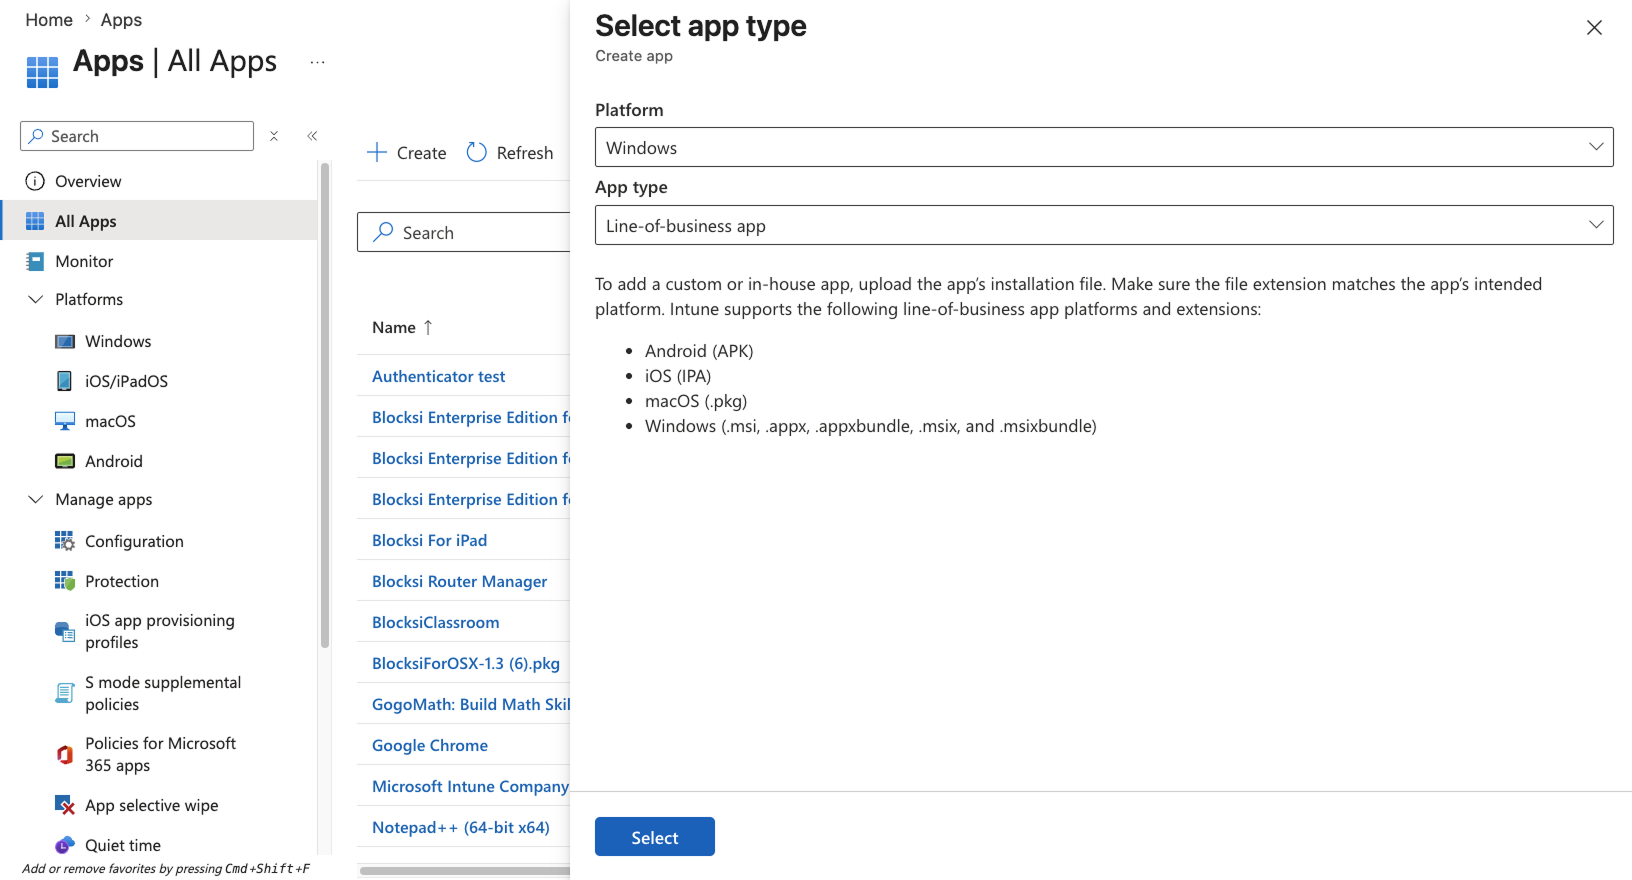Click Refresh in the toolbar

coord(510,152)
